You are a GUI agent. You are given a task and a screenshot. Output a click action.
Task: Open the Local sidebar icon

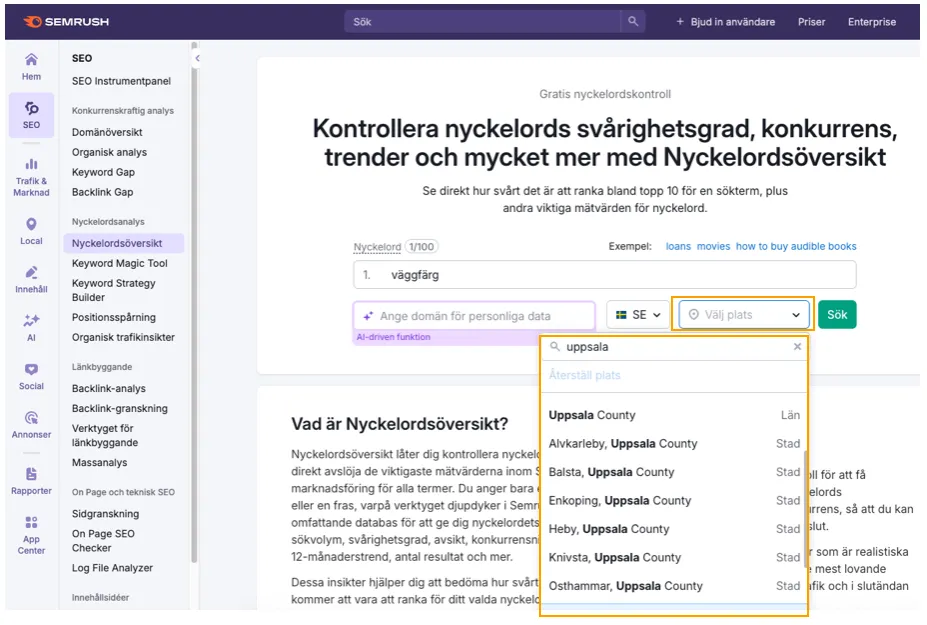click(x=31, y=231)
